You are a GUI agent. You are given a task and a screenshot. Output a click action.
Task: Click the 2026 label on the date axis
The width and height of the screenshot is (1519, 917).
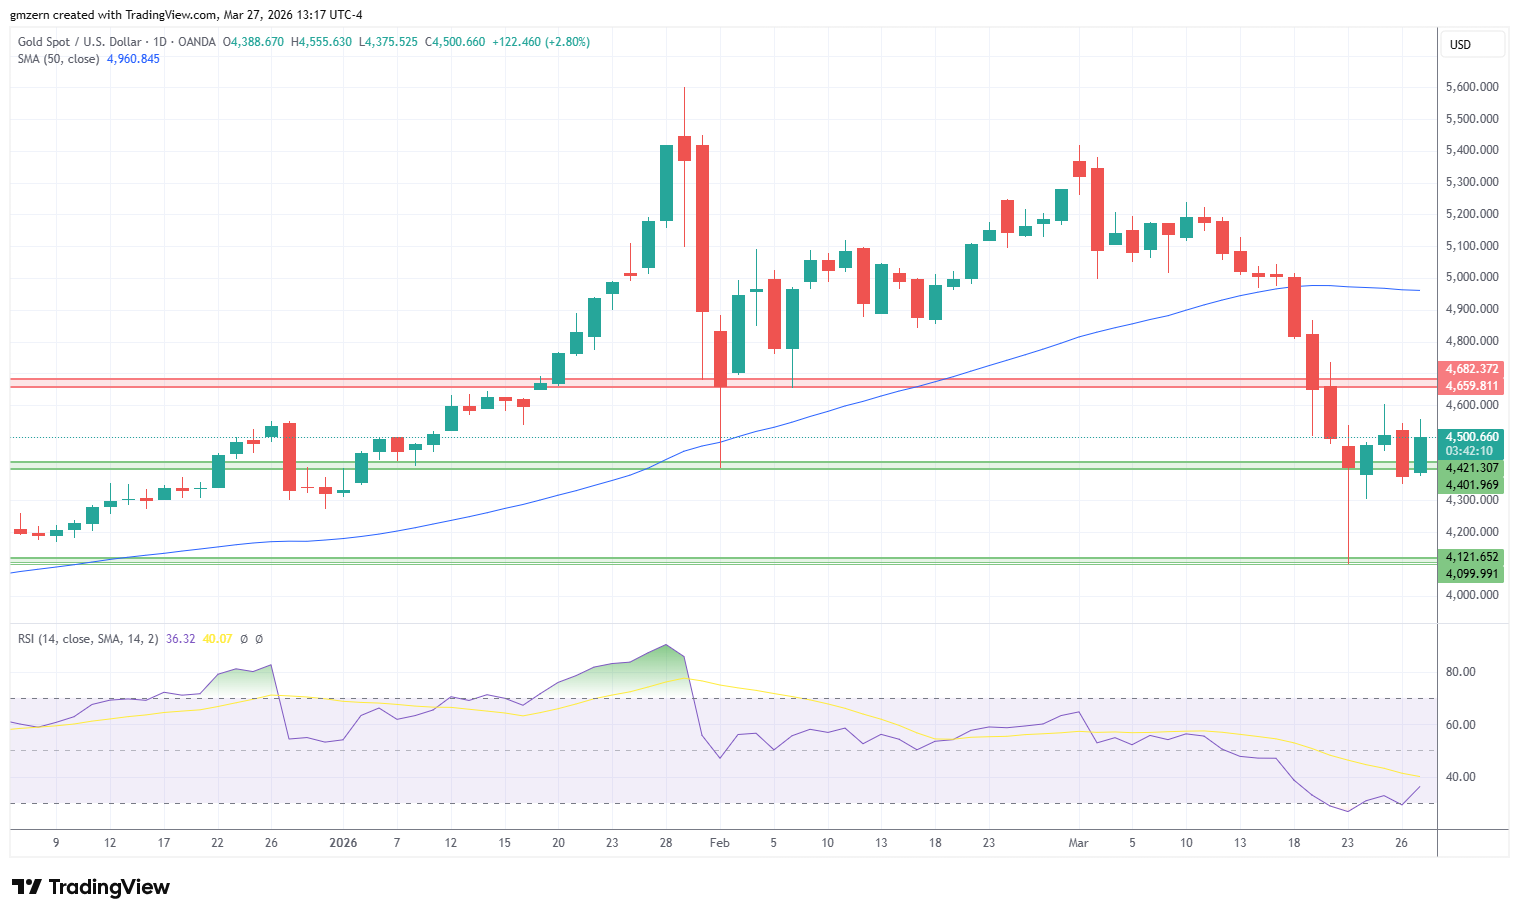coord(343,843)
